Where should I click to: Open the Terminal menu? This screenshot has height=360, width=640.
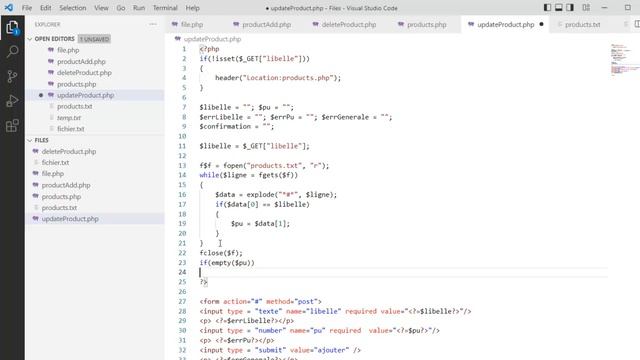pos(165,8)
